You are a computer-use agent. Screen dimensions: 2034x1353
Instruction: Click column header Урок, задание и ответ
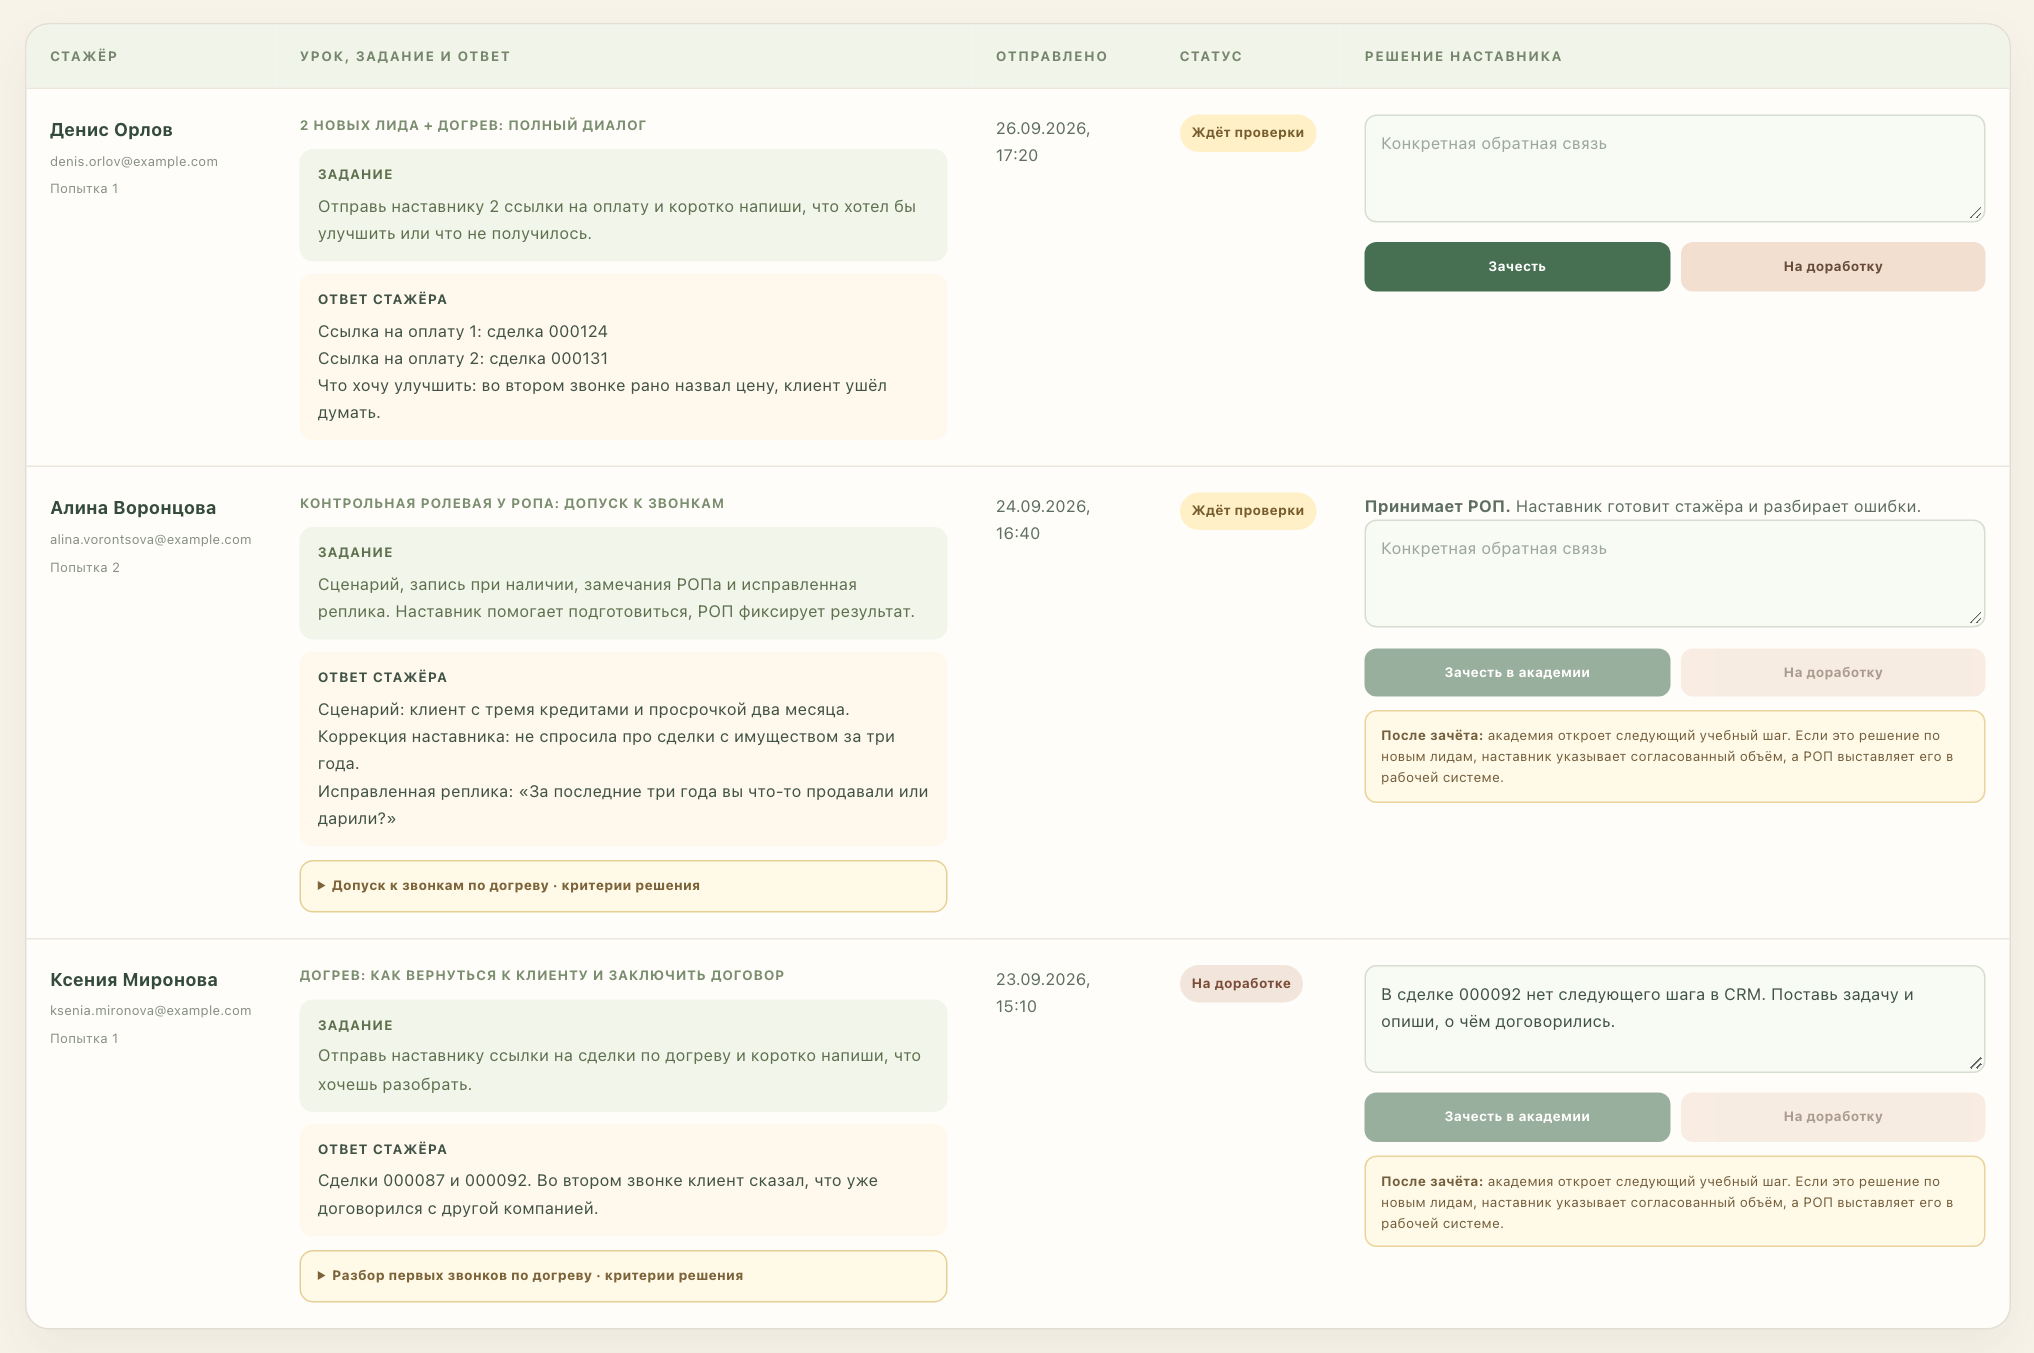tap(405, 56)
